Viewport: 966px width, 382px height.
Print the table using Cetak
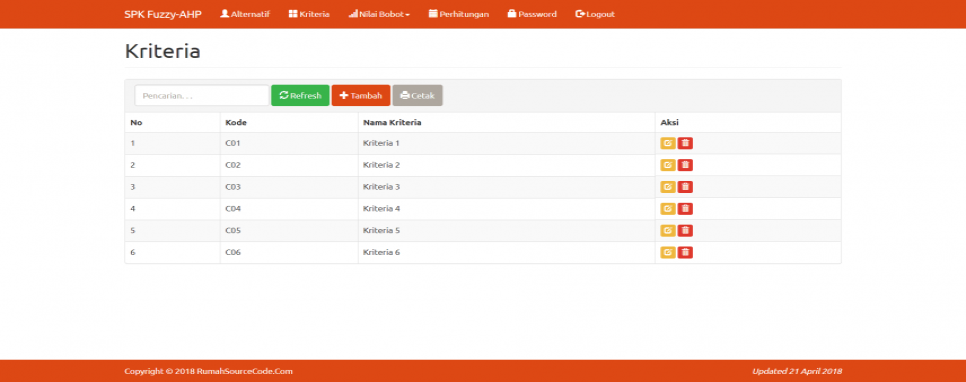click(417, 96)
